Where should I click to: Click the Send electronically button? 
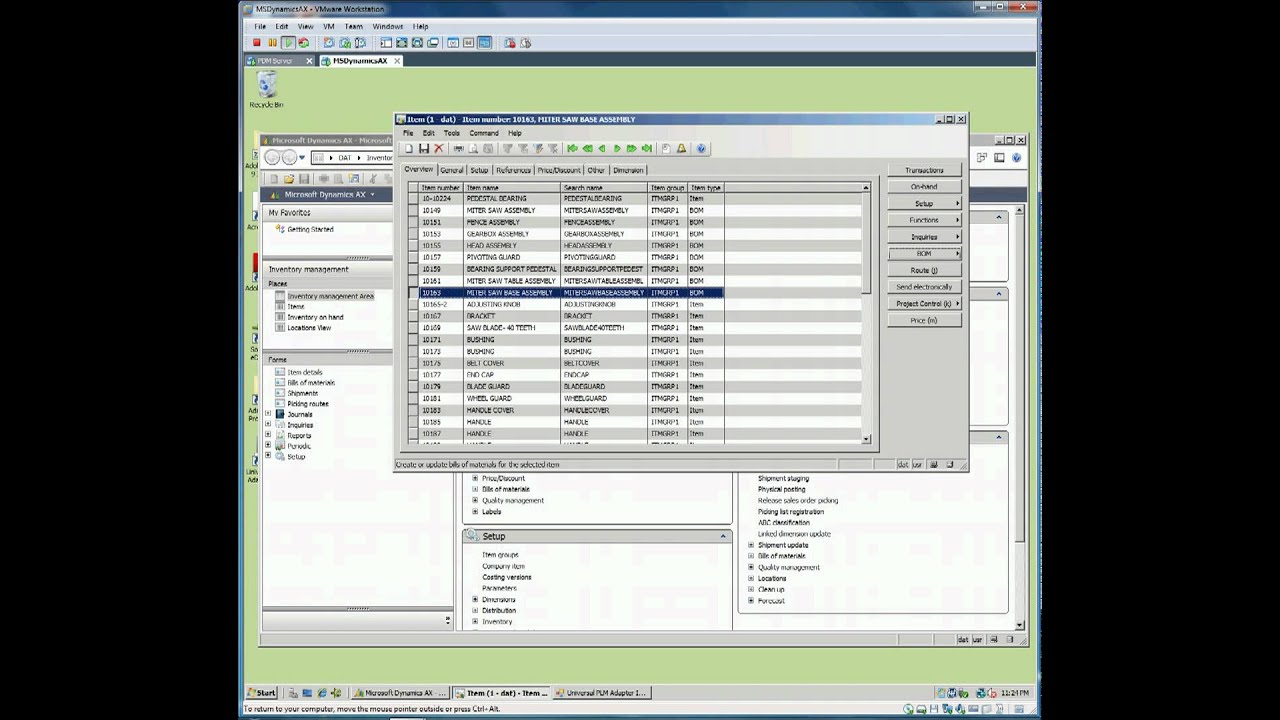pos(924,287)
